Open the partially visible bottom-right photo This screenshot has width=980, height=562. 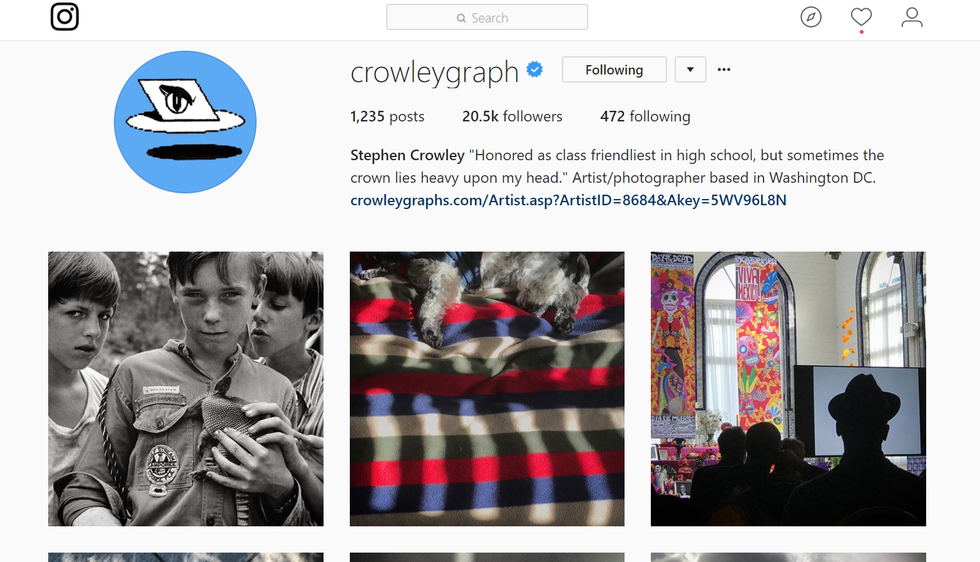788,557
